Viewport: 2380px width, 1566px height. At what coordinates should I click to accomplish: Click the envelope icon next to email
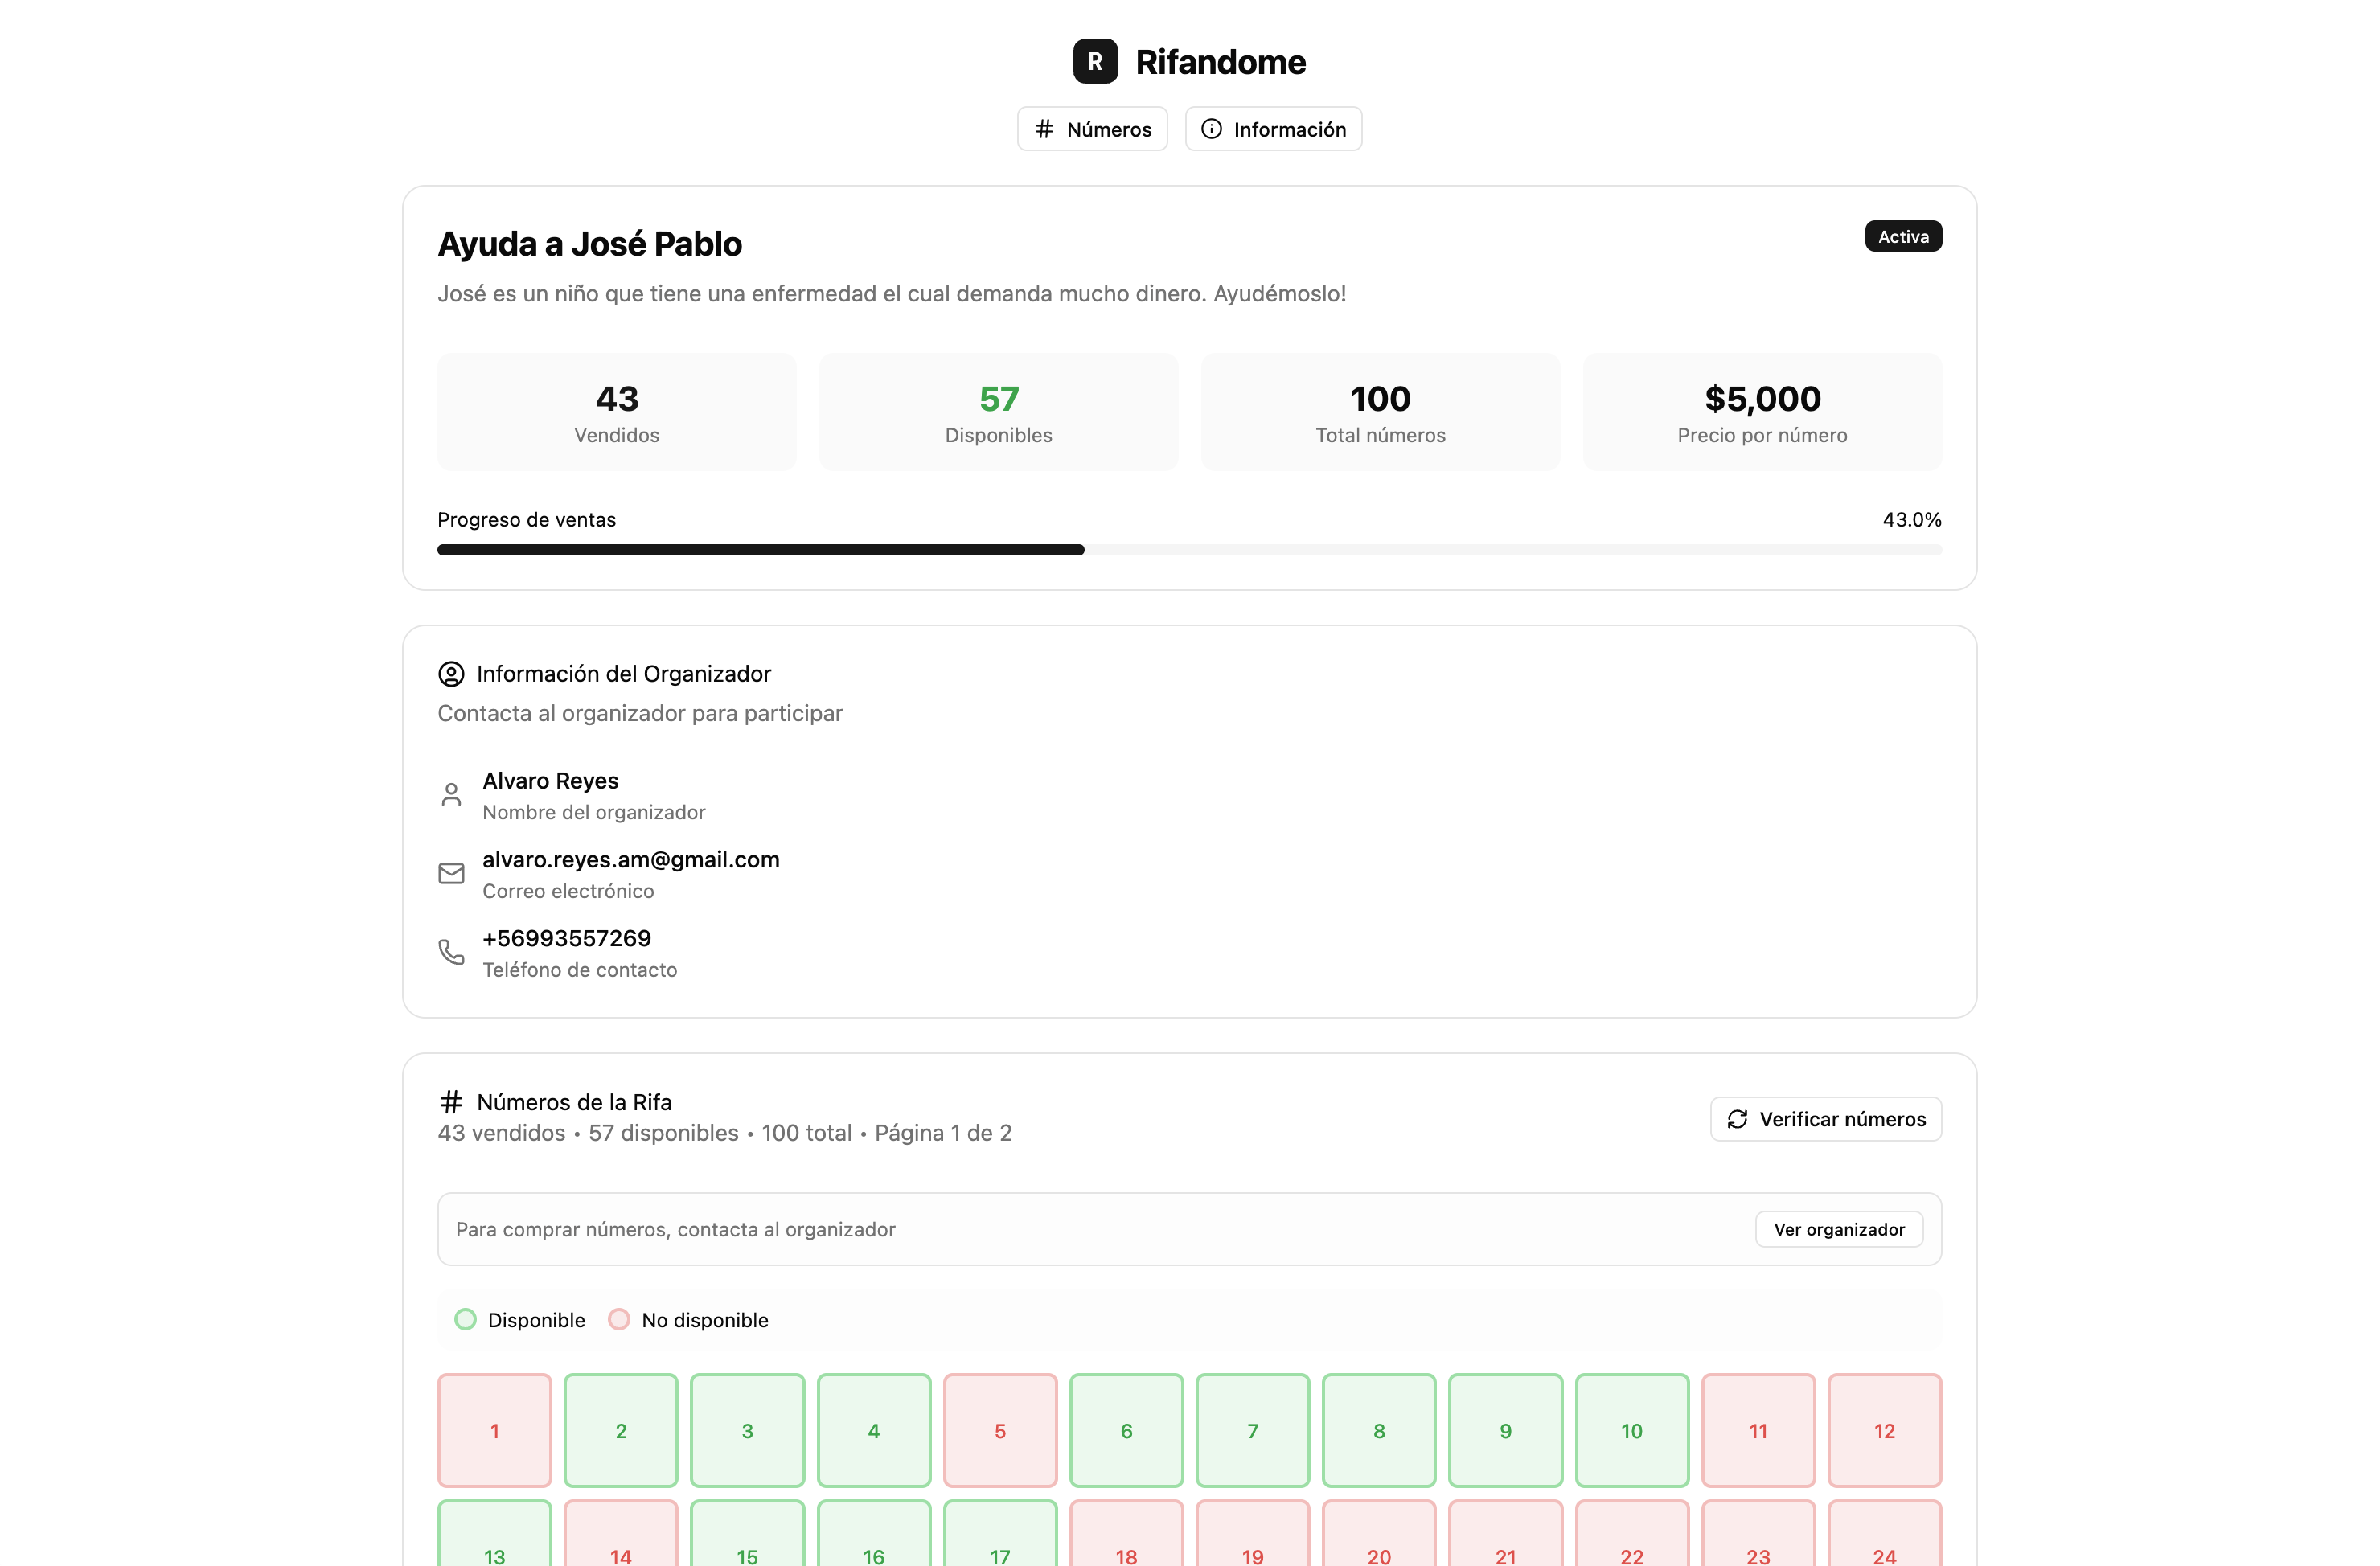pos(451,874)
